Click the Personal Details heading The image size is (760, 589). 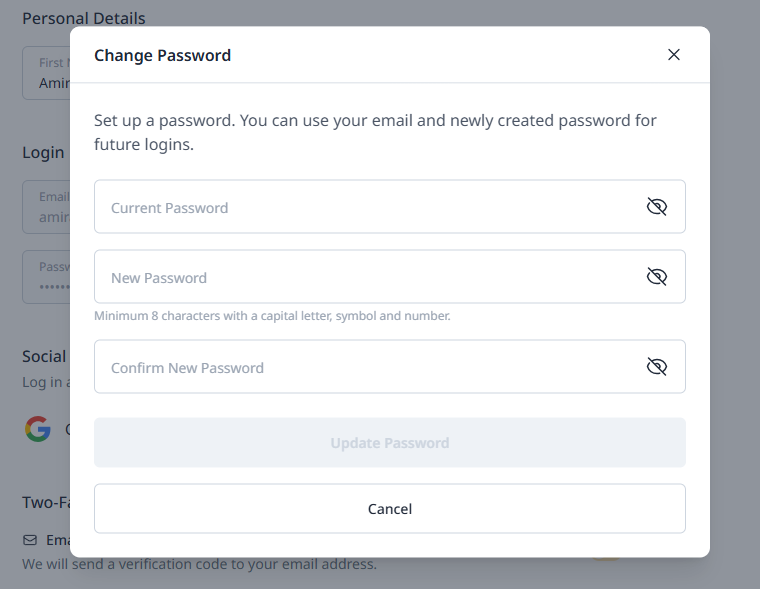[x=83, y=18]
